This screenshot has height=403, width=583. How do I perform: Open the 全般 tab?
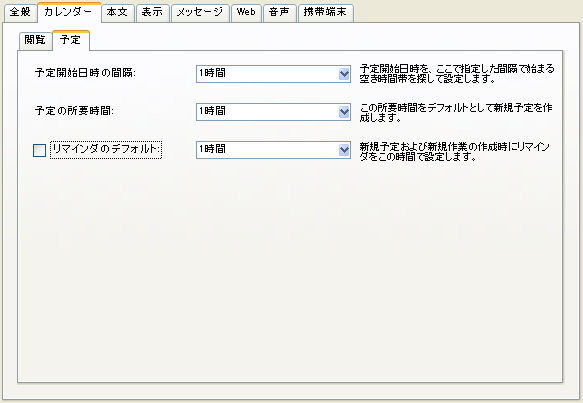(x=20, y=12)
